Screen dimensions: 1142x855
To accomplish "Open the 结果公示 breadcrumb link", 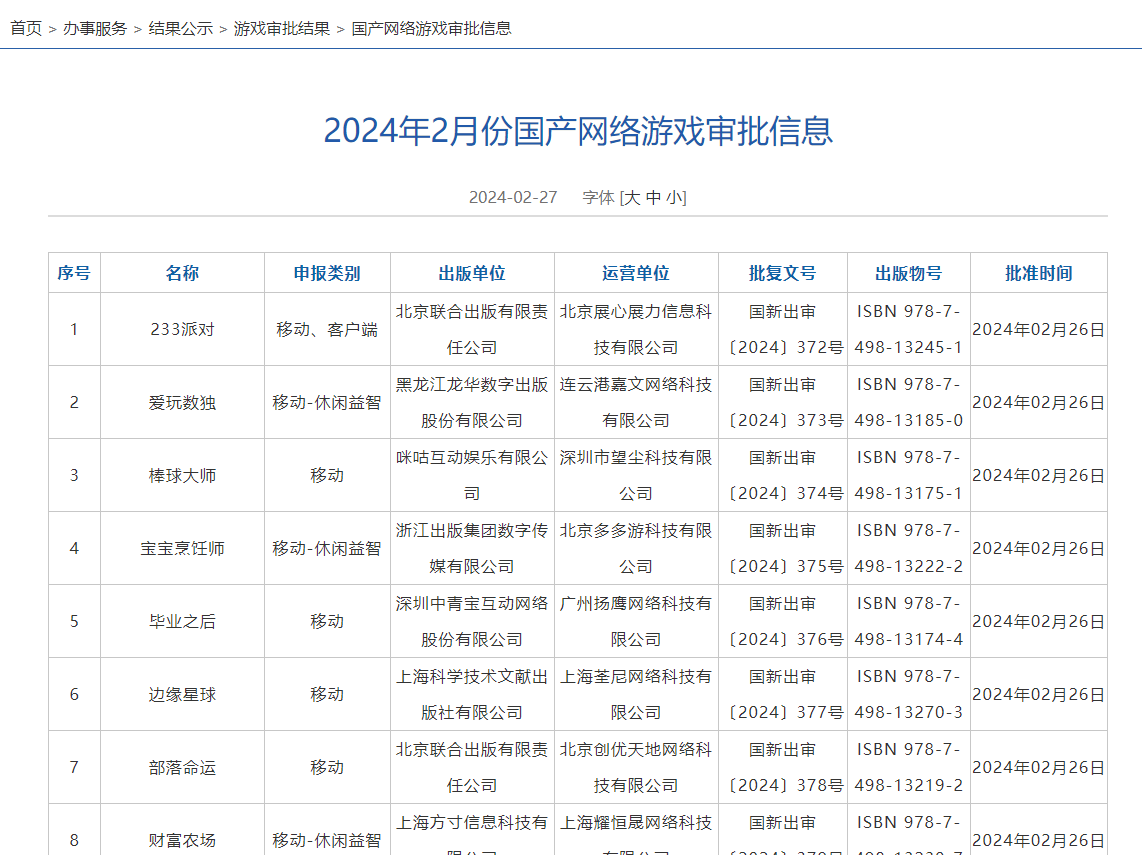I will (181, 28).
